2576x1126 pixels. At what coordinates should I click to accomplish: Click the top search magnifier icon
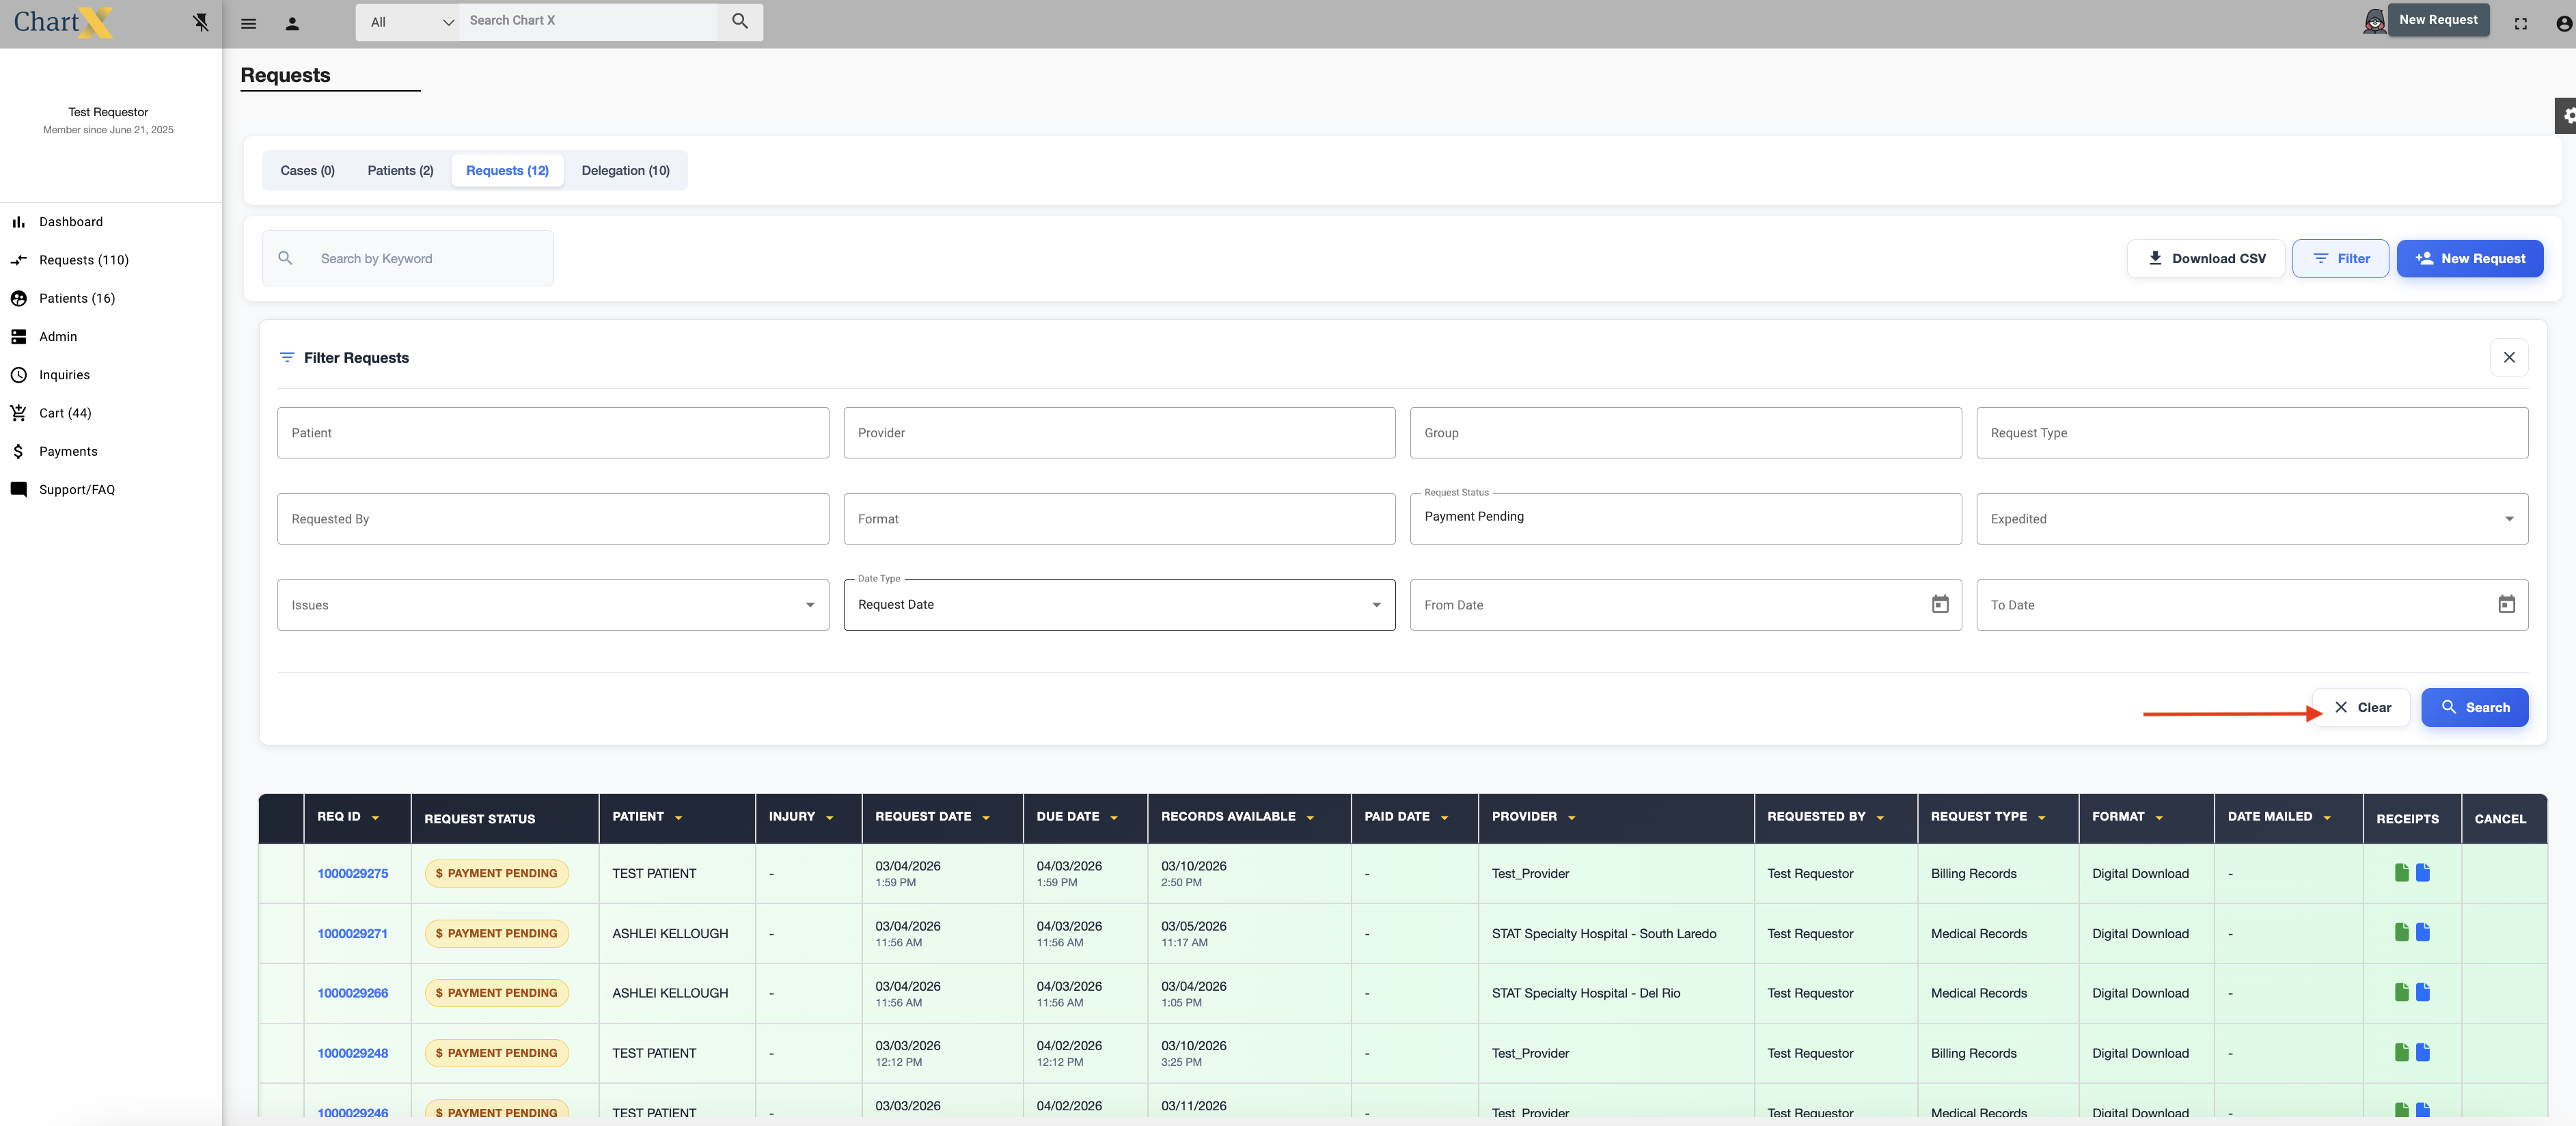[740, 21]
